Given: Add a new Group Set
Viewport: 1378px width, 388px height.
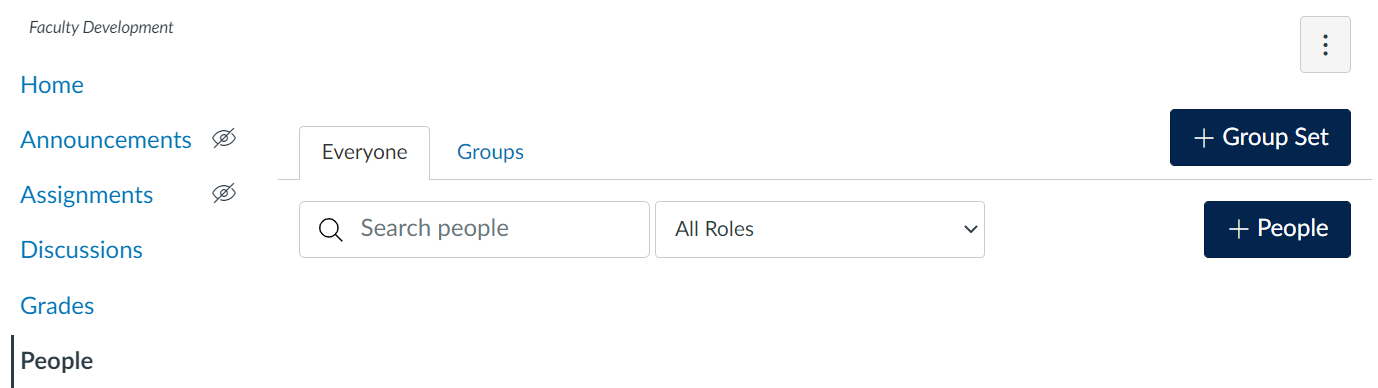Looking at the screenshot, I should coord(1260,137).
